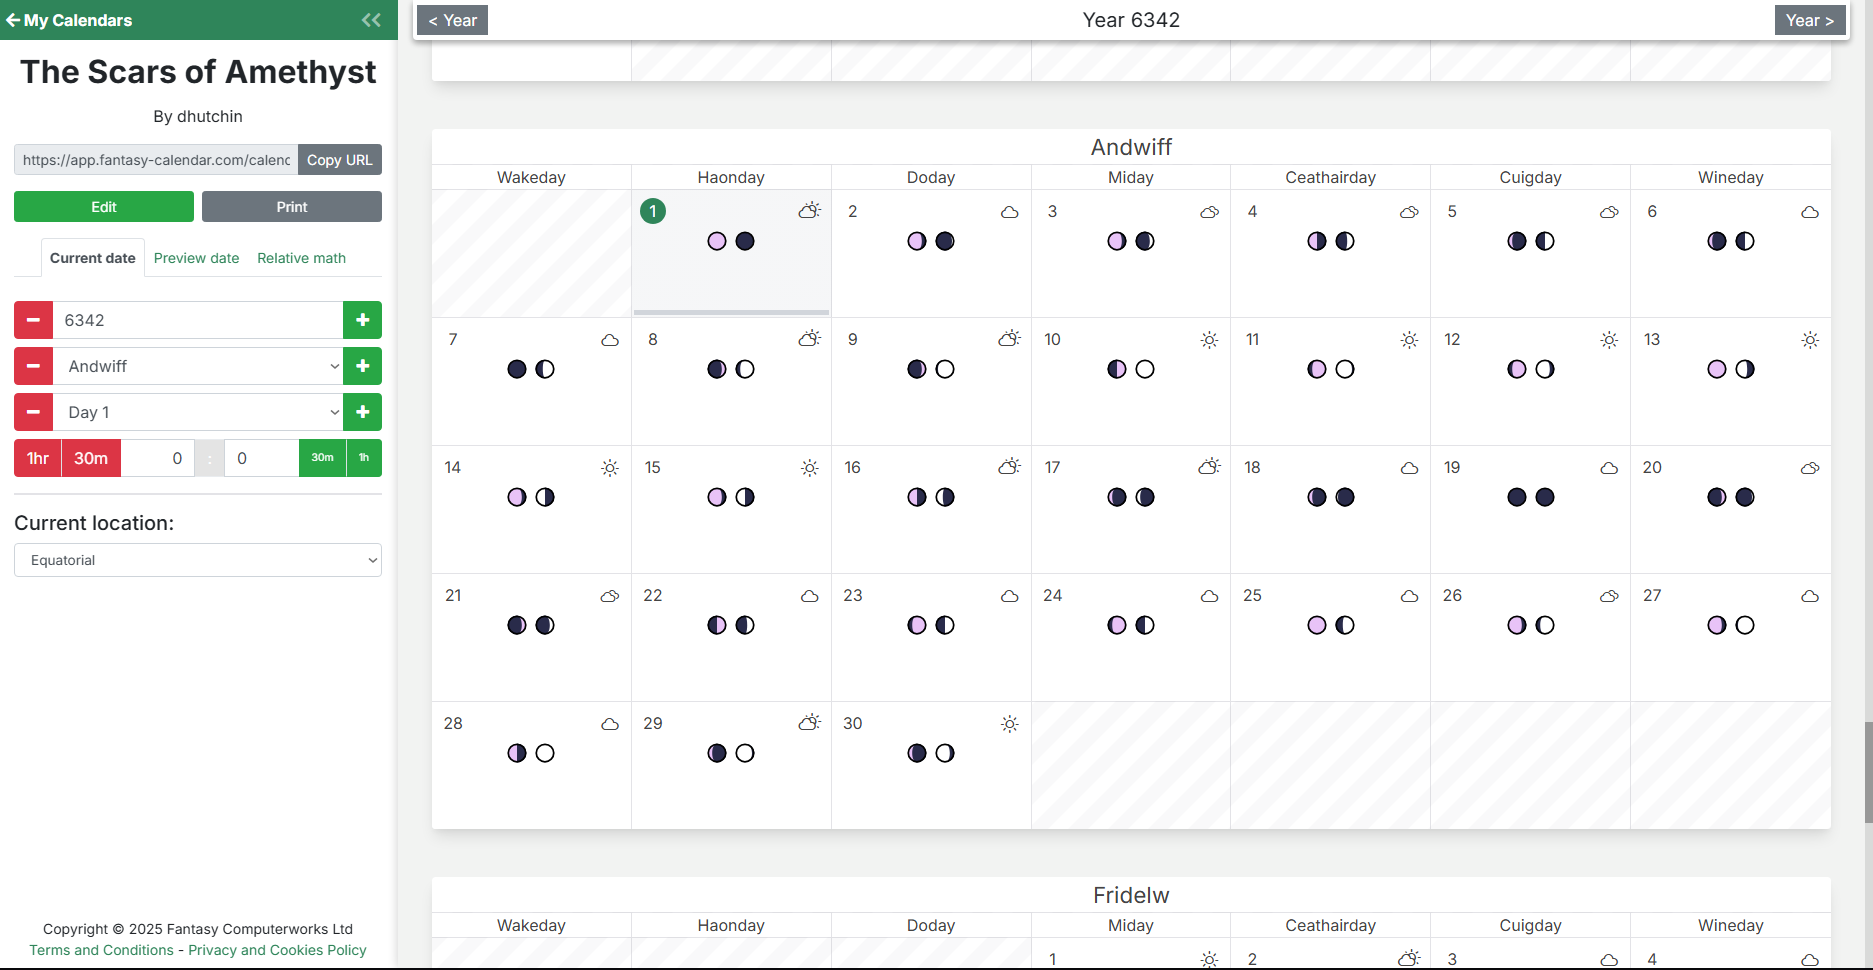The image size is (1873, 970).
Task: Open the day dropdown showing Day 1
Action: 198,412
